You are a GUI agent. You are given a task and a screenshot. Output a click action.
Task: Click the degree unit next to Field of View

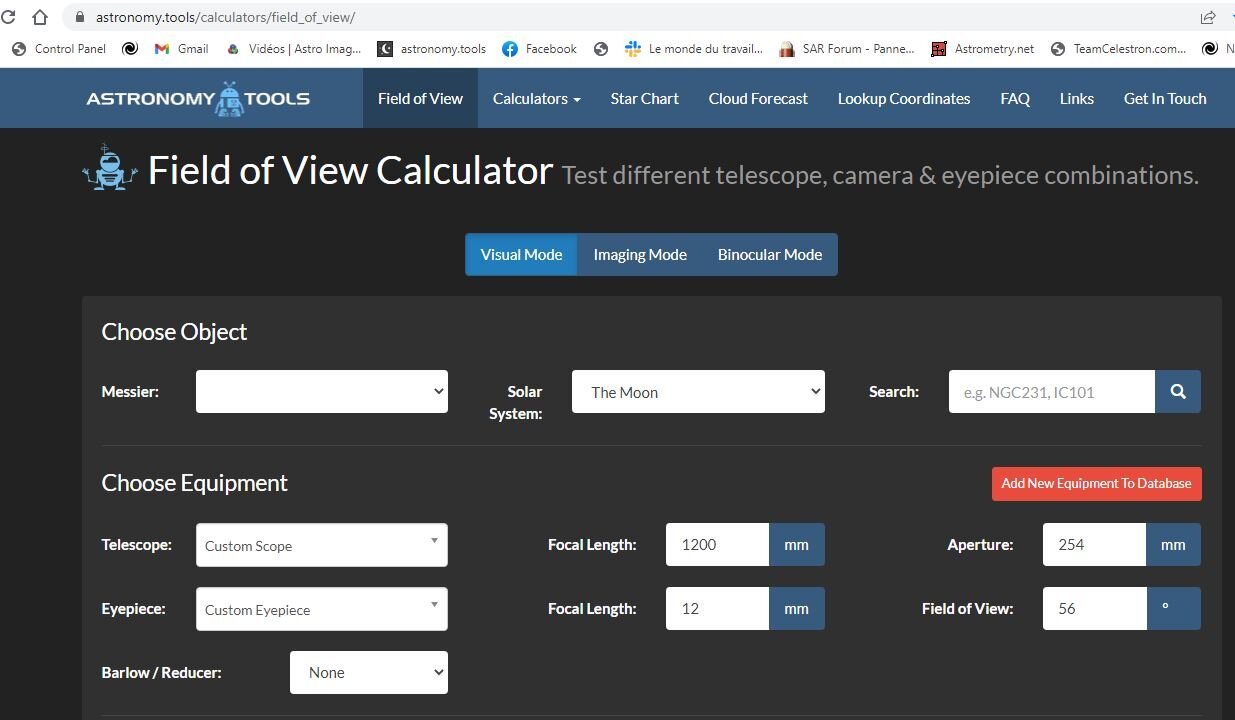click(x=1173, y=608)
